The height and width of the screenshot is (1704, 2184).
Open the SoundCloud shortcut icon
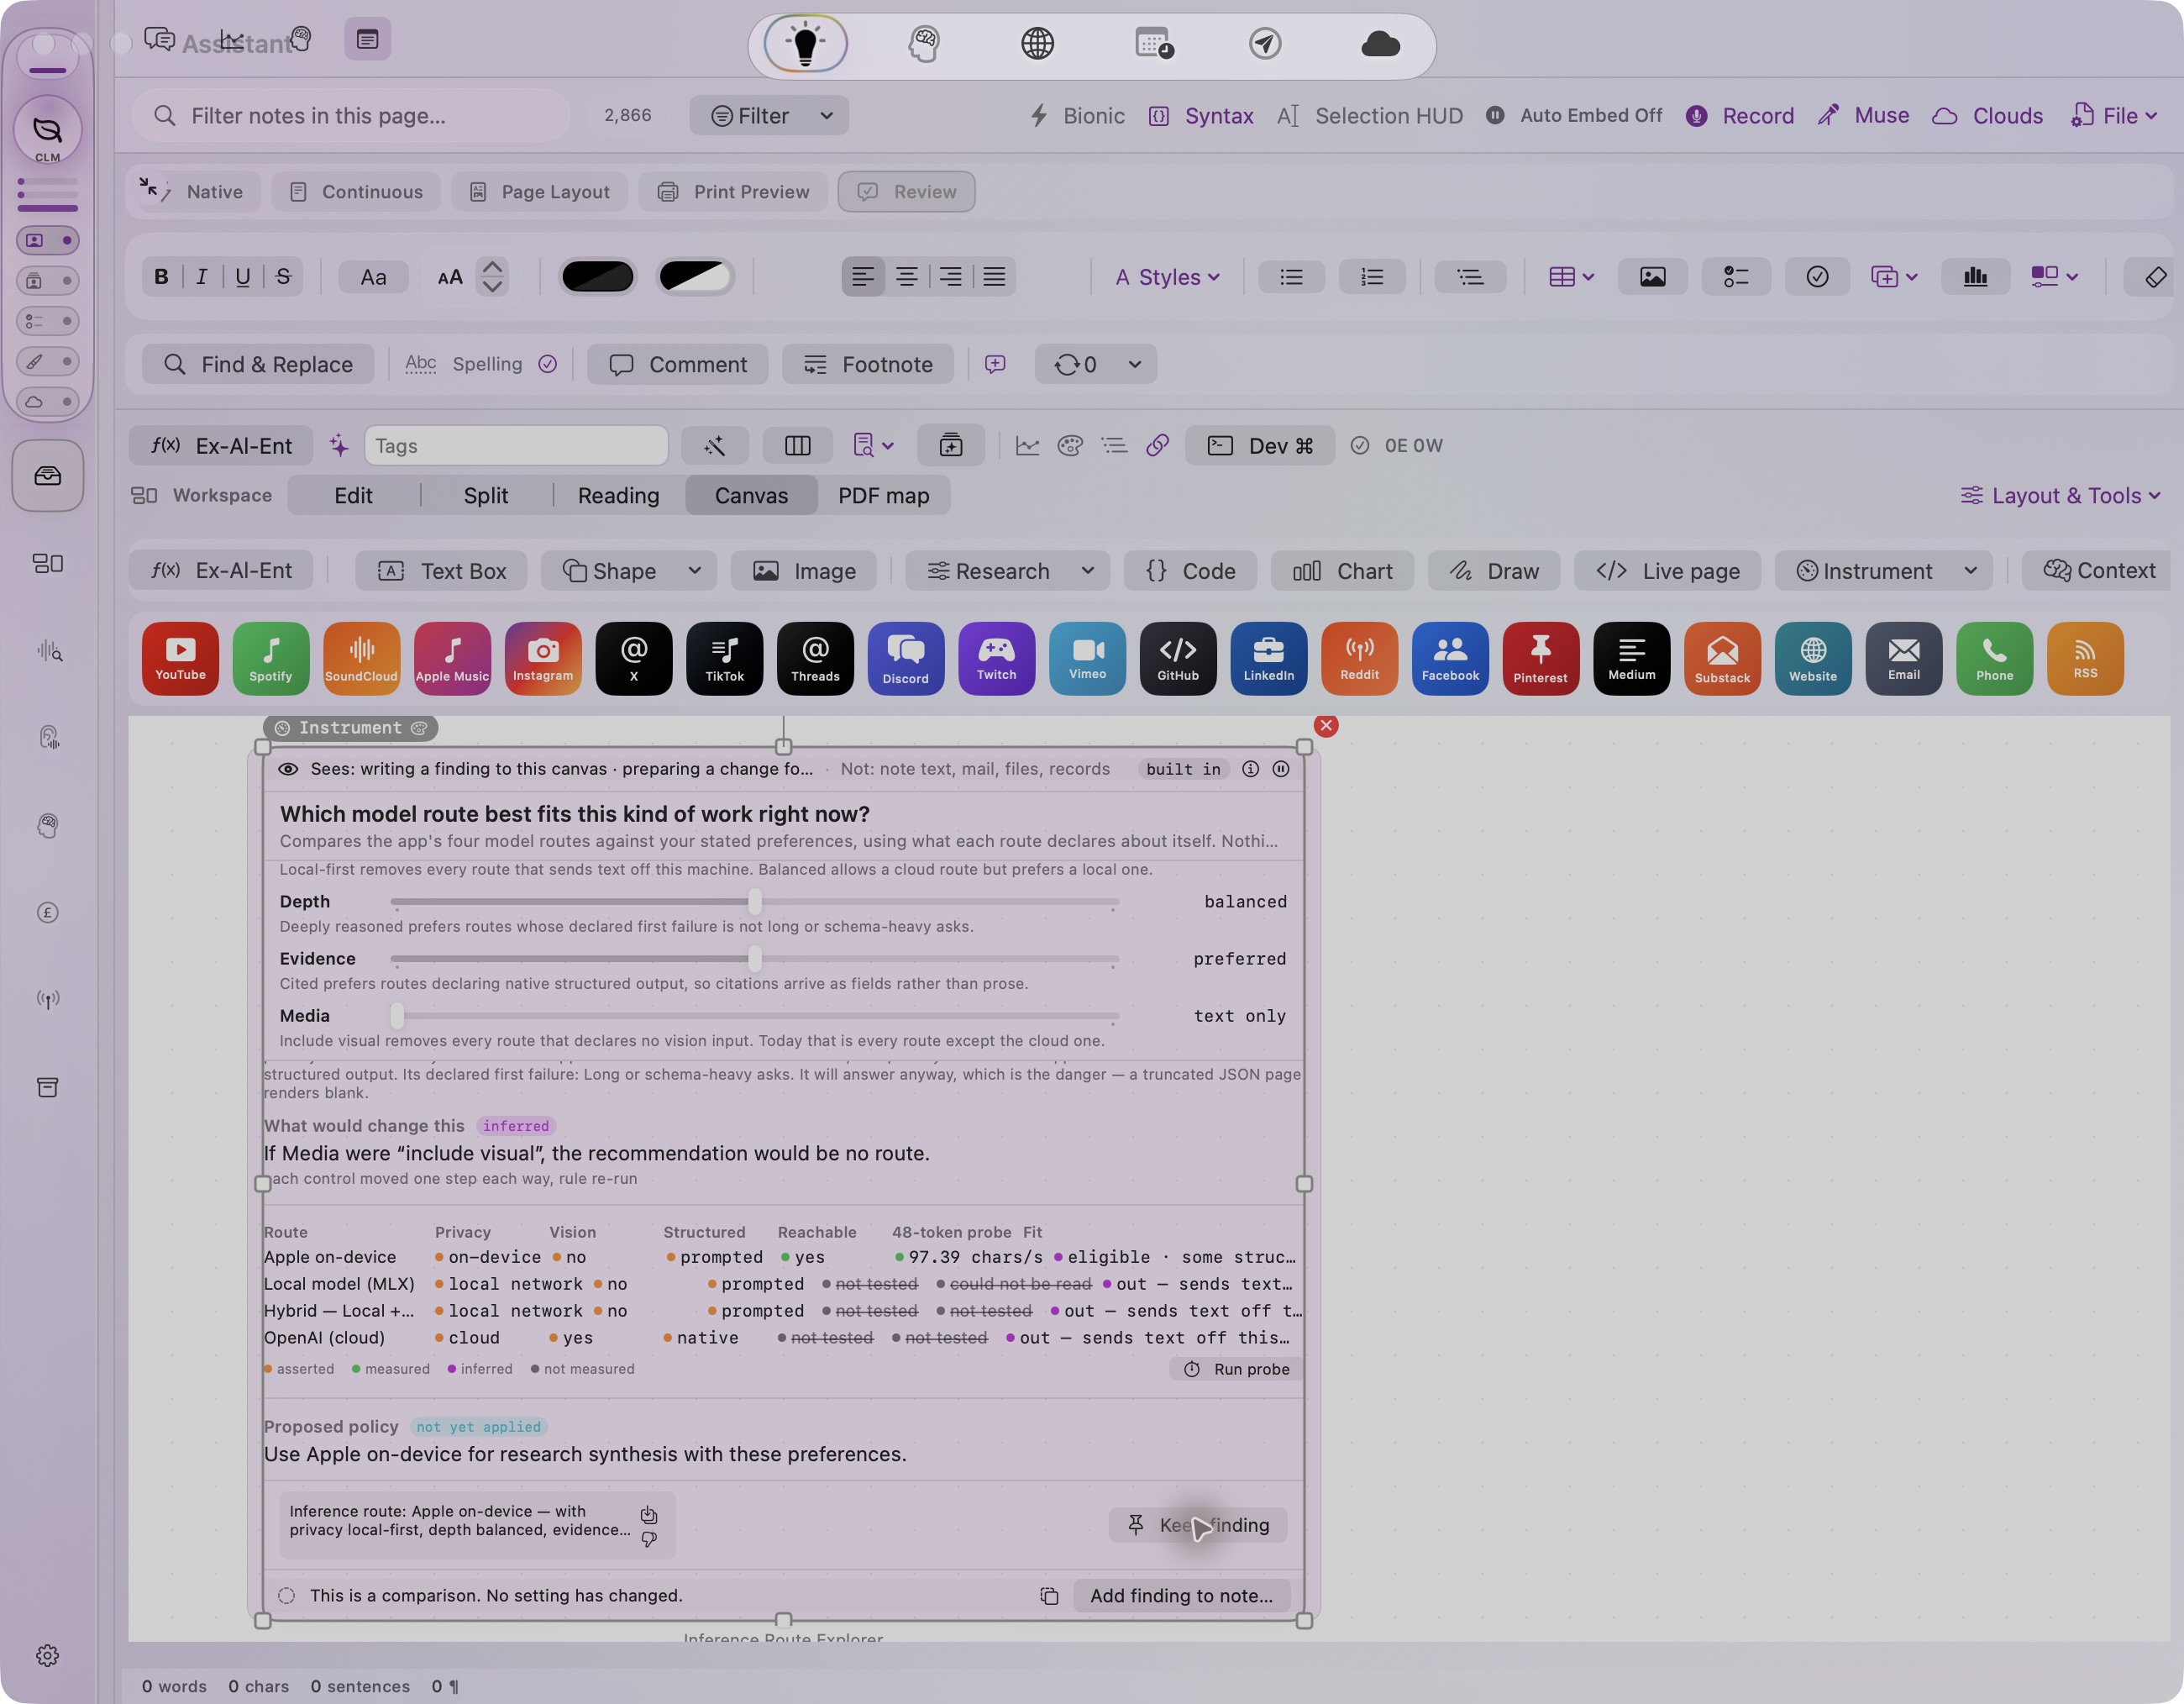point(361,658)
